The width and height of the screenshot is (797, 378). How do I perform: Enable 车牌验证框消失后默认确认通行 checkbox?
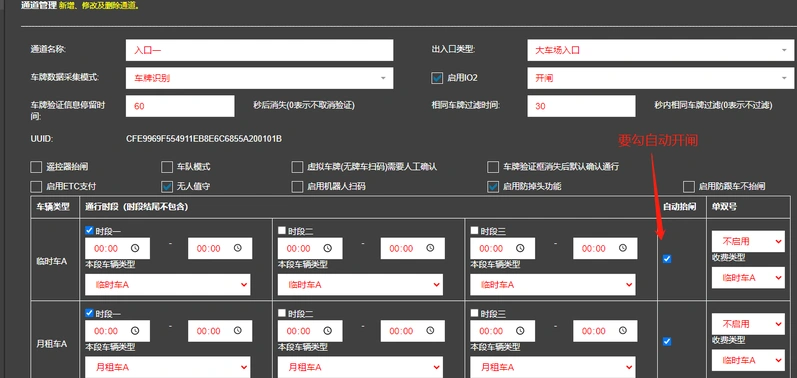(x=493, y=167)
